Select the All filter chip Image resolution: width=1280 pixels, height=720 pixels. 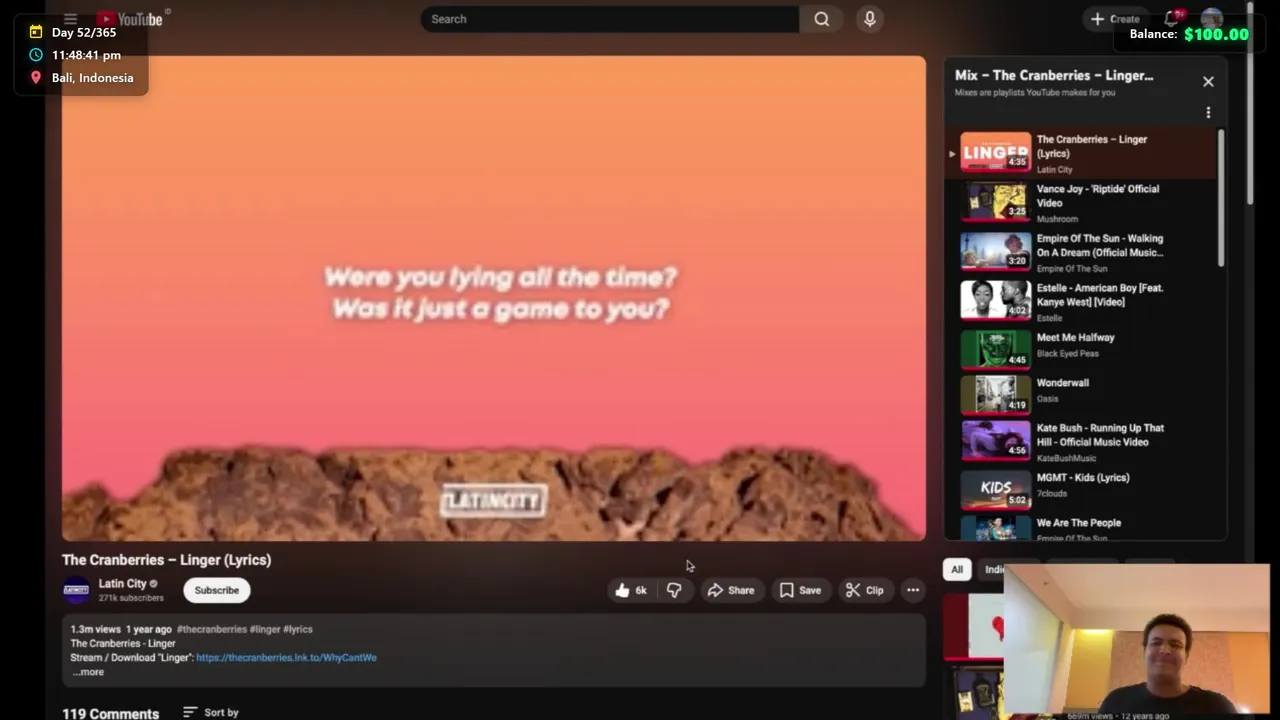coord(957,570)
